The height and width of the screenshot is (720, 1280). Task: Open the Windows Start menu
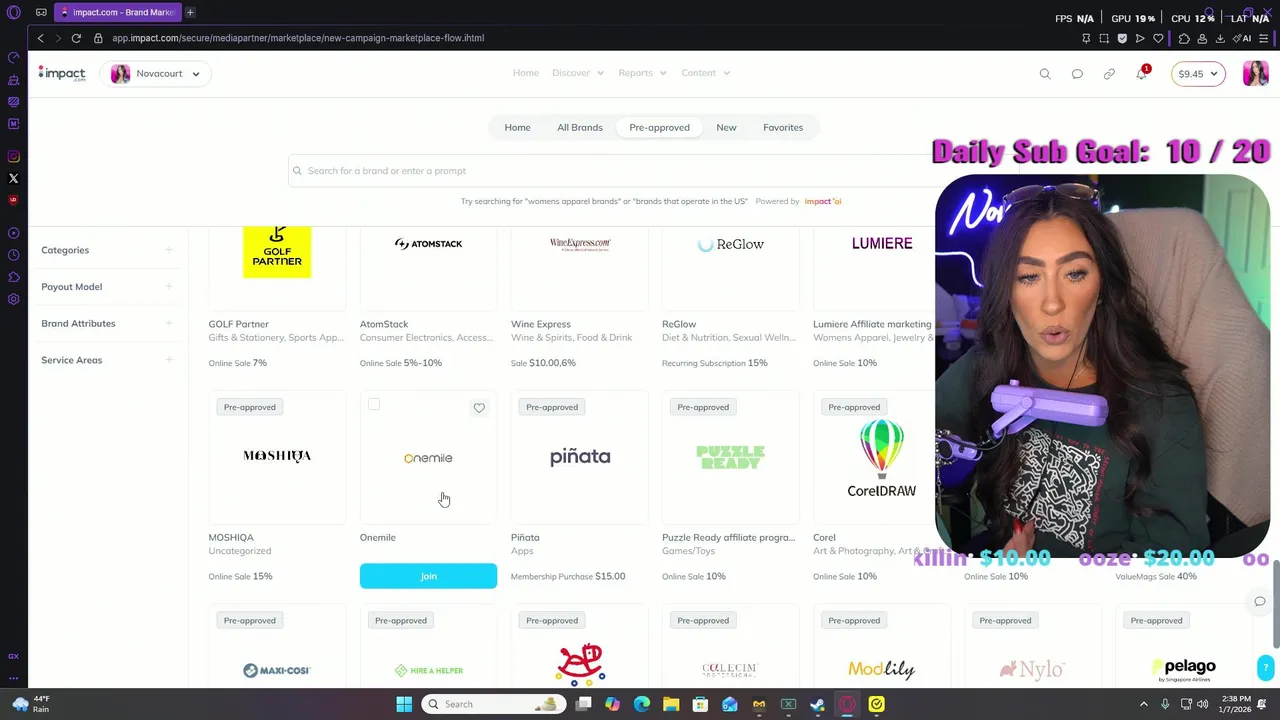pos(404,704)
